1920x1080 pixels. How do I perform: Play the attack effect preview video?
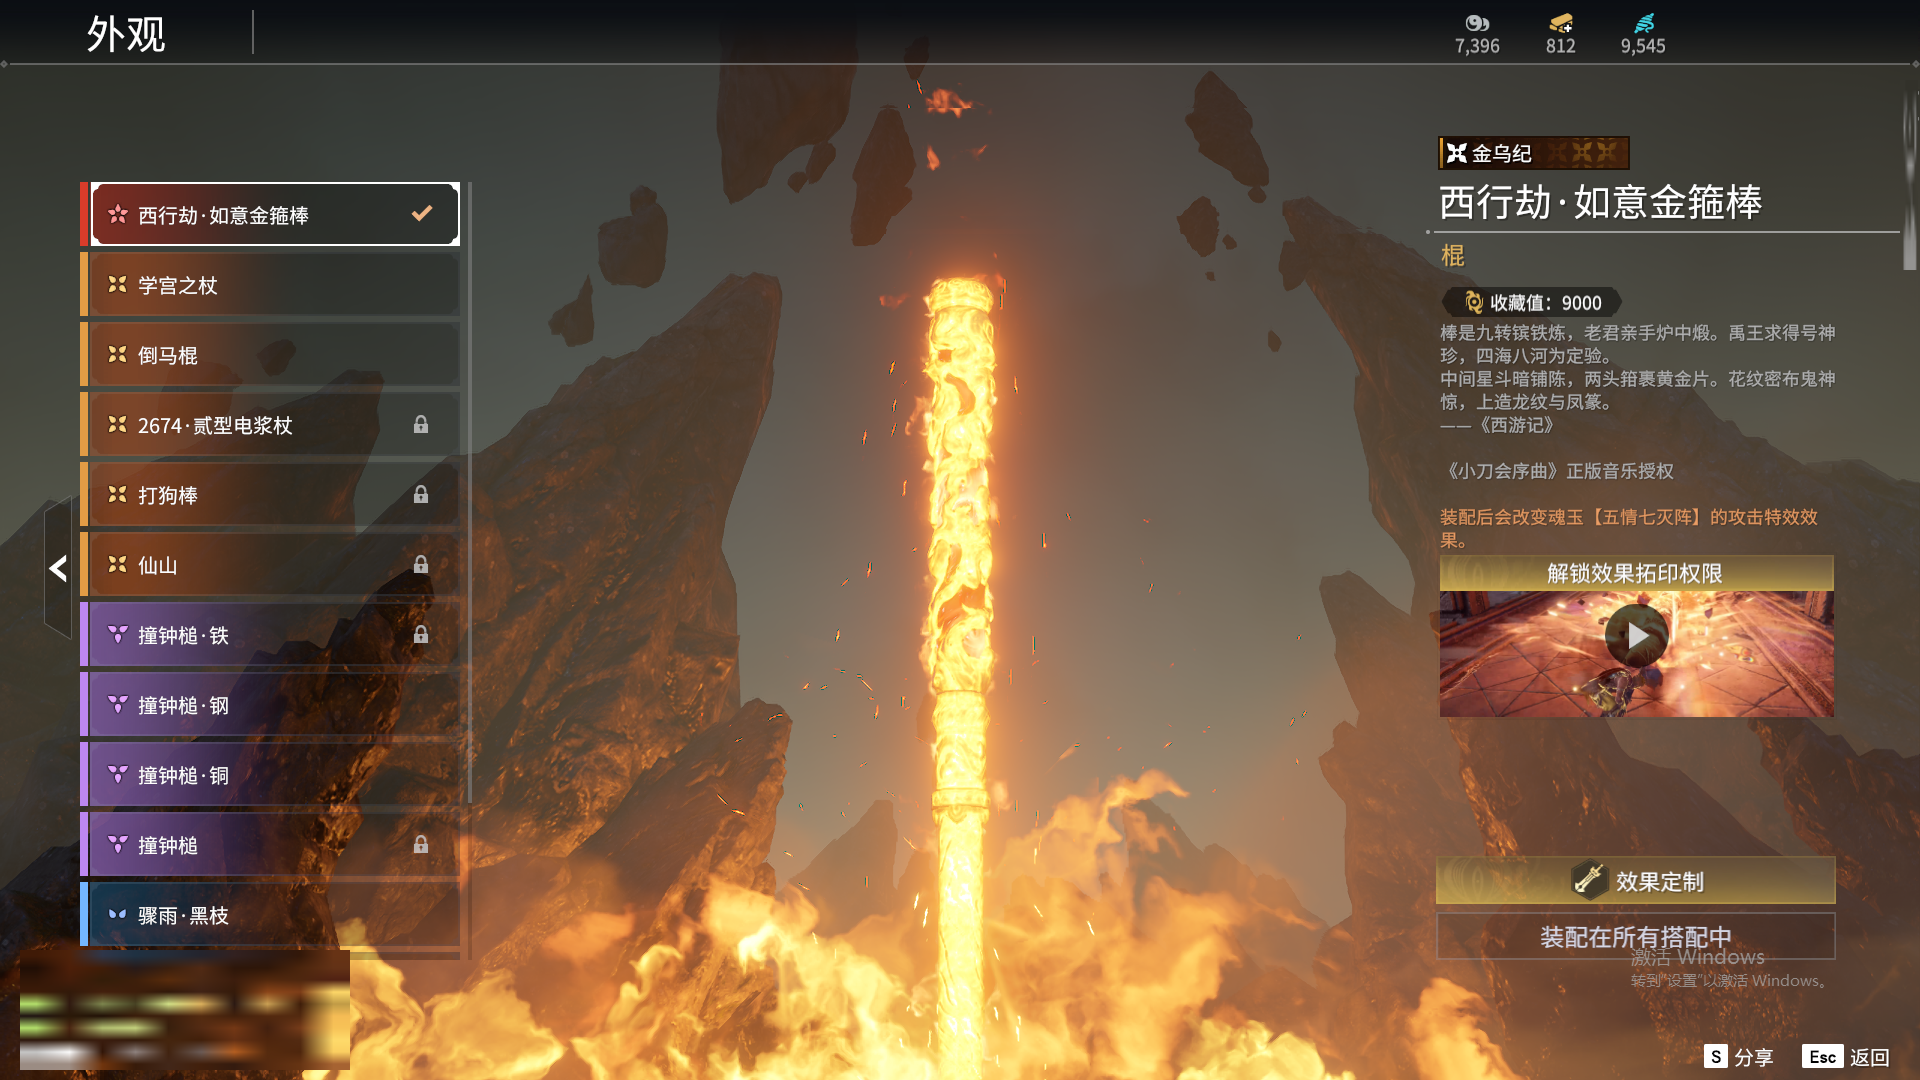pyautogui.click(x=1636, y=635)
